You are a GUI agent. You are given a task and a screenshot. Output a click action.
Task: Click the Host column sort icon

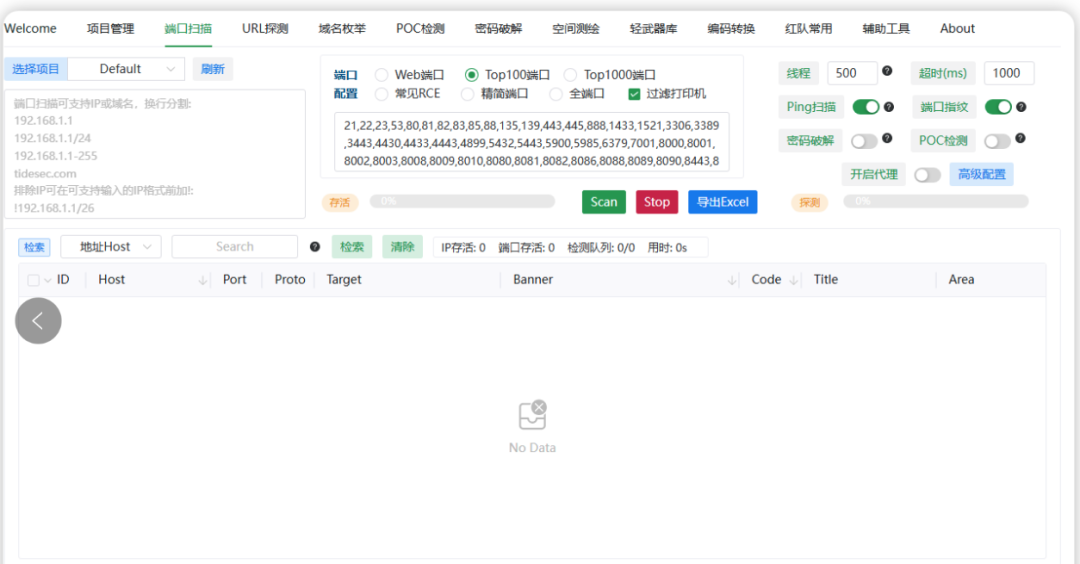coord(202,280)
